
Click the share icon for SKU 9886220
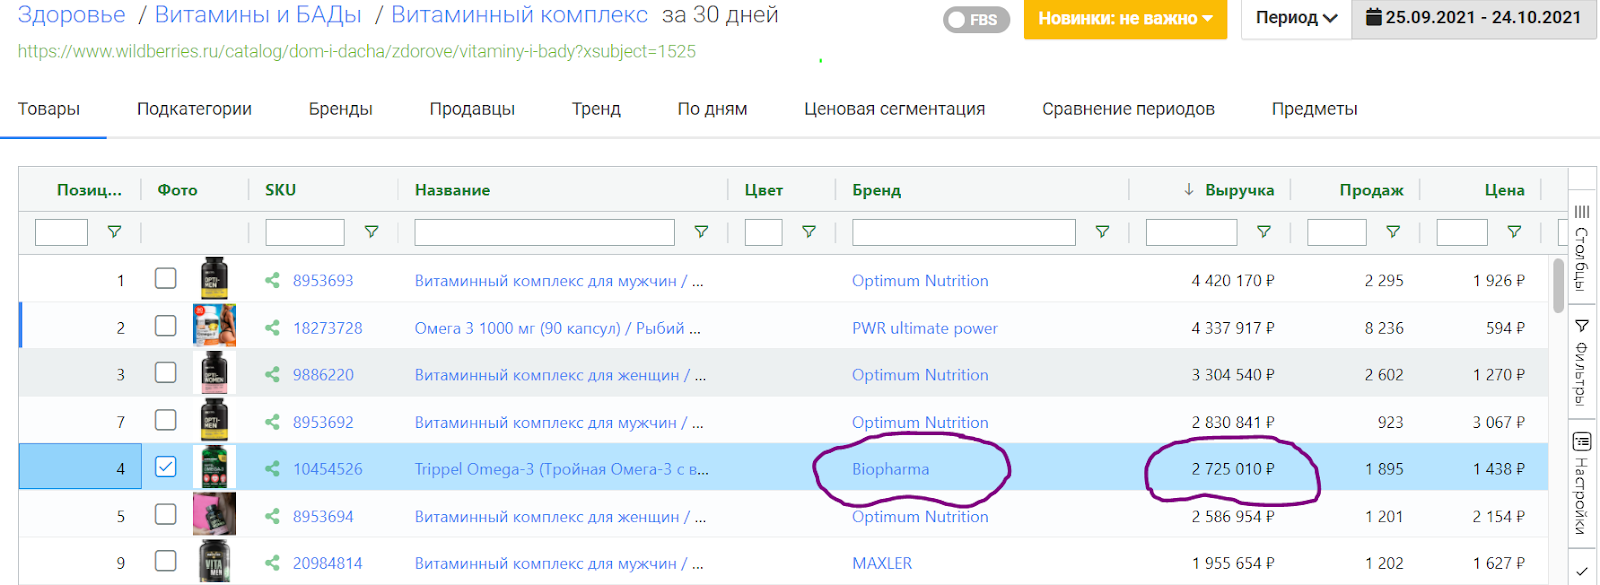(x=272, y=374)
